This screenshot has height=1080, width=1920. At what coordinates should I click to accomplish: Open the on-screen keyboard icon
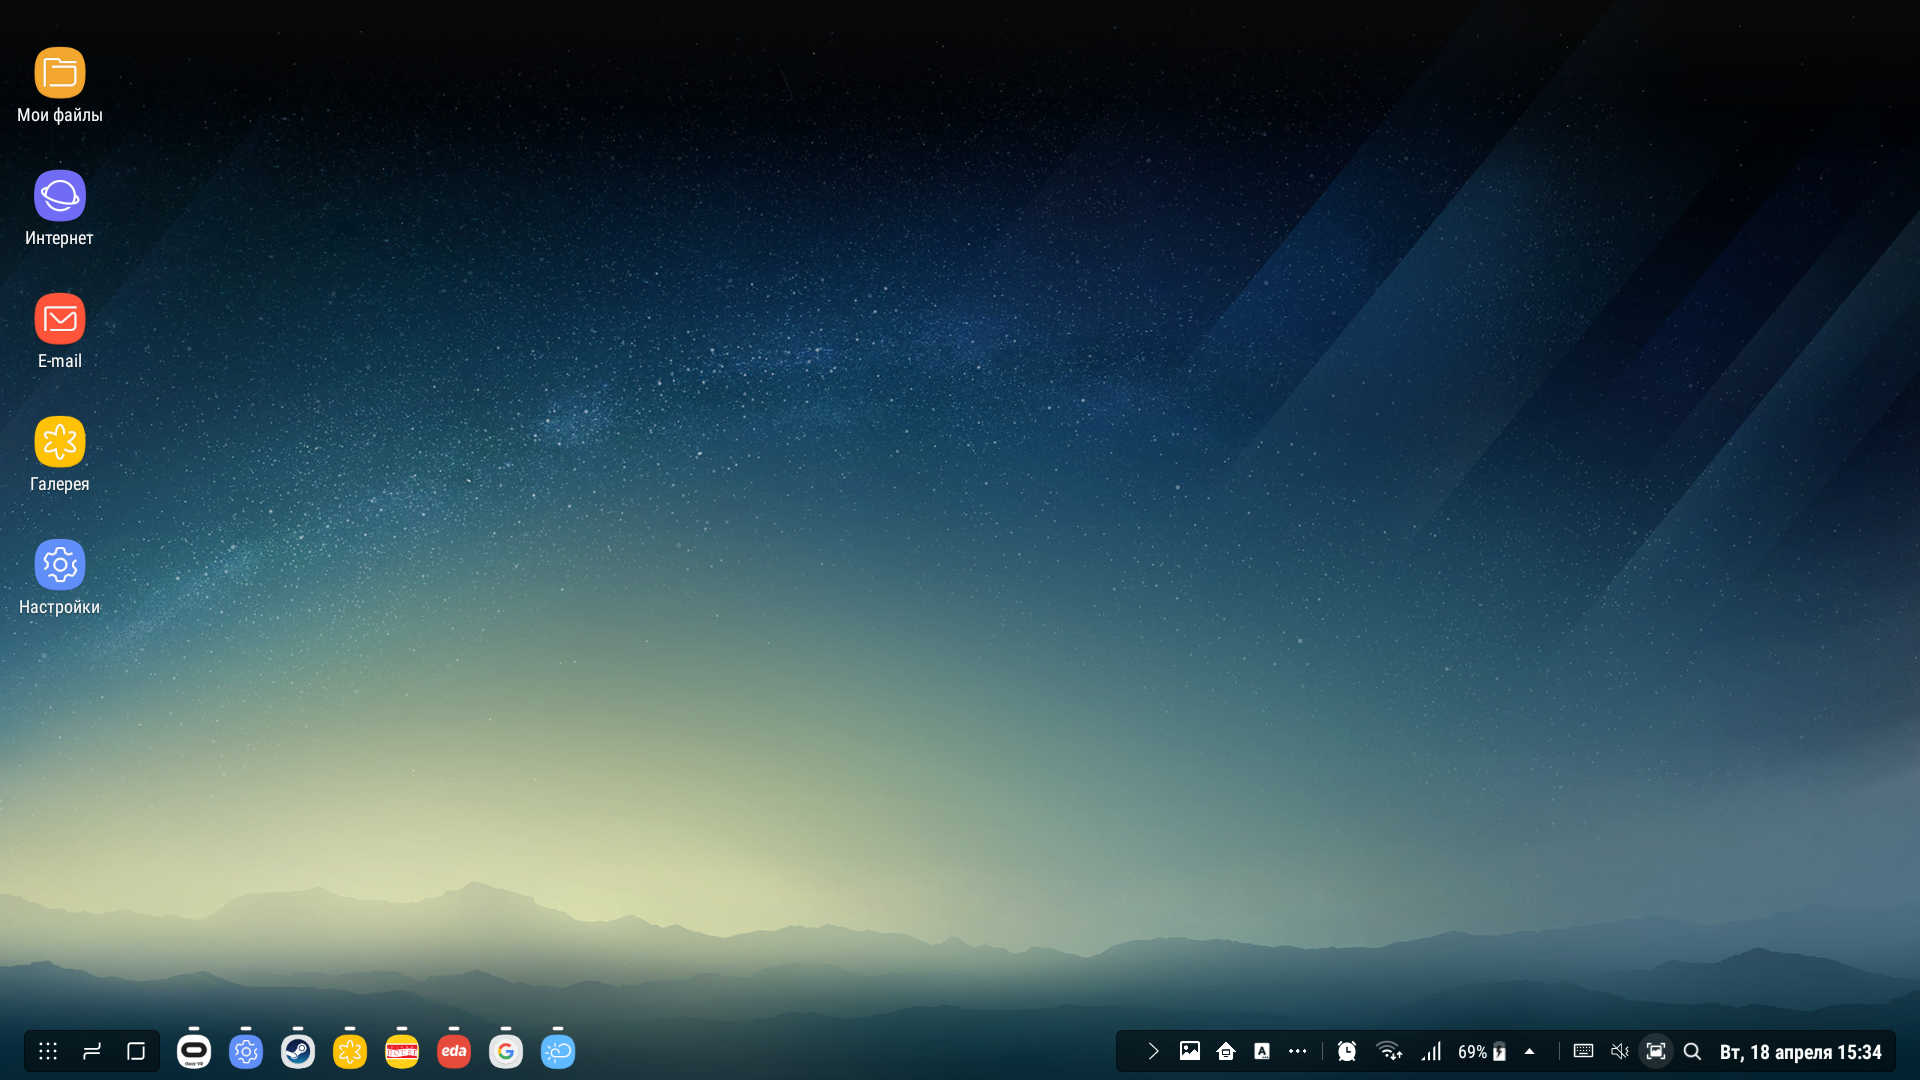(x=1583, y=1051)
